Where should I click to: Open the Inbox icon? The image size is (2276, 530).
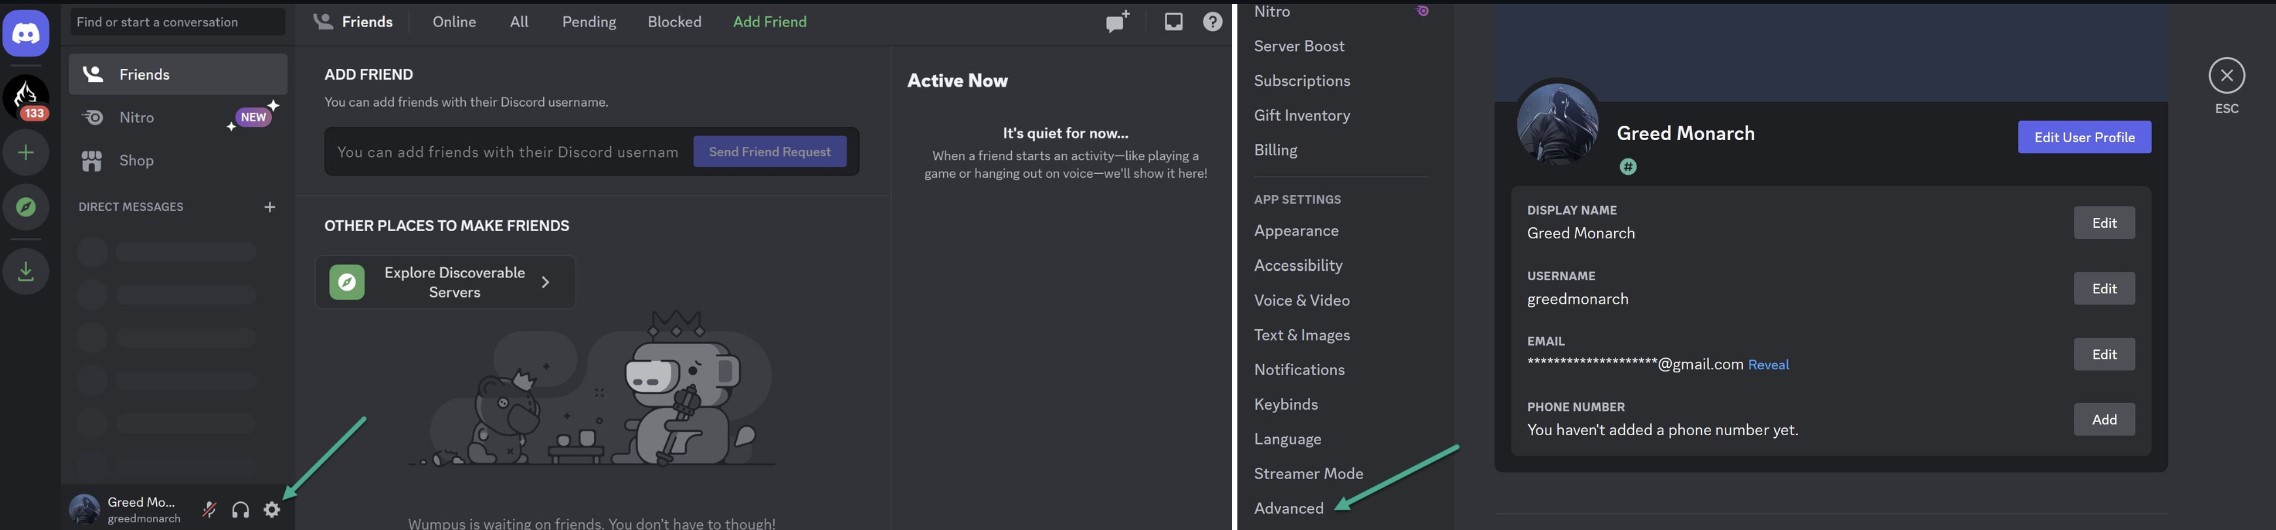1174,21
